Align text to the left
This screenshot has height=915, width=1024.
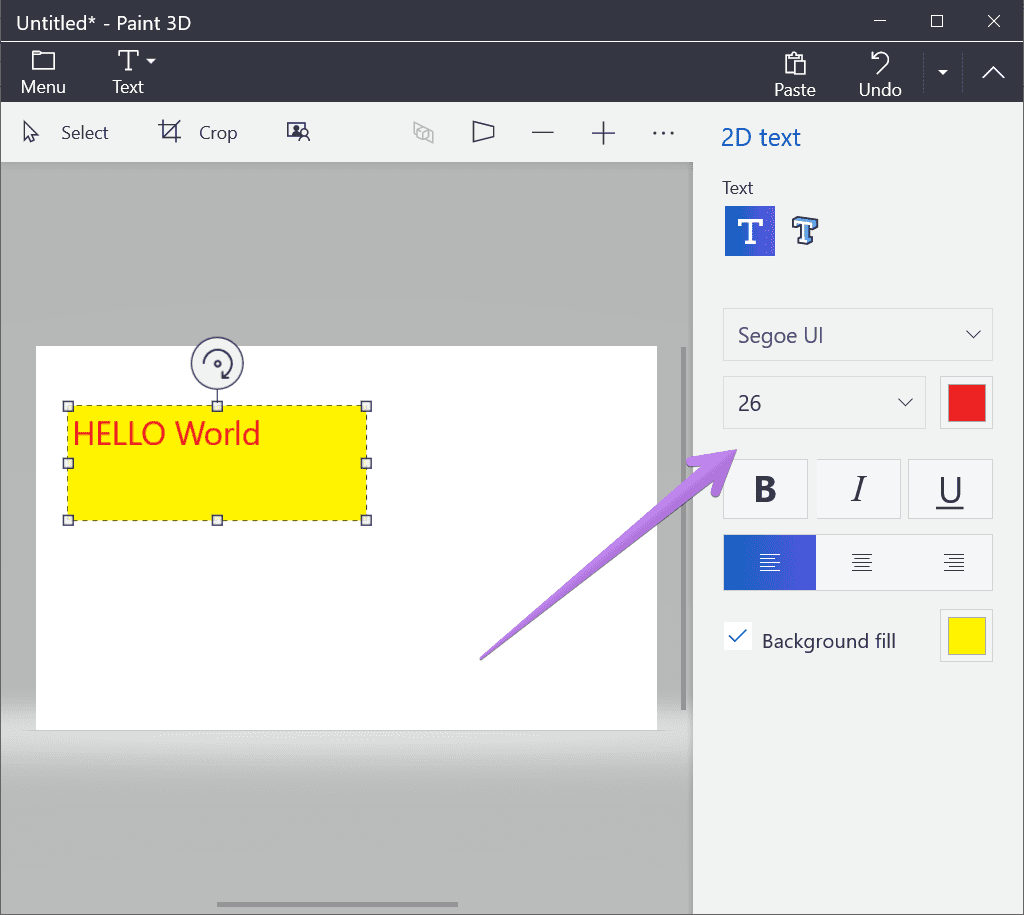[x=769, y=562]
